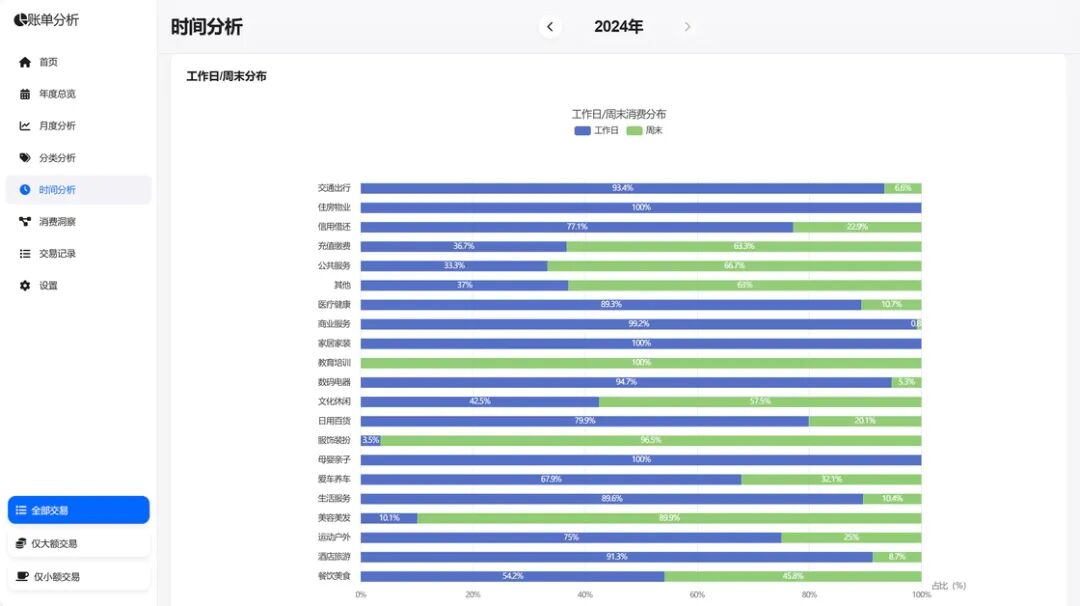
Task: Select 全部交易 filter button
Action: (x=79, y=510)
